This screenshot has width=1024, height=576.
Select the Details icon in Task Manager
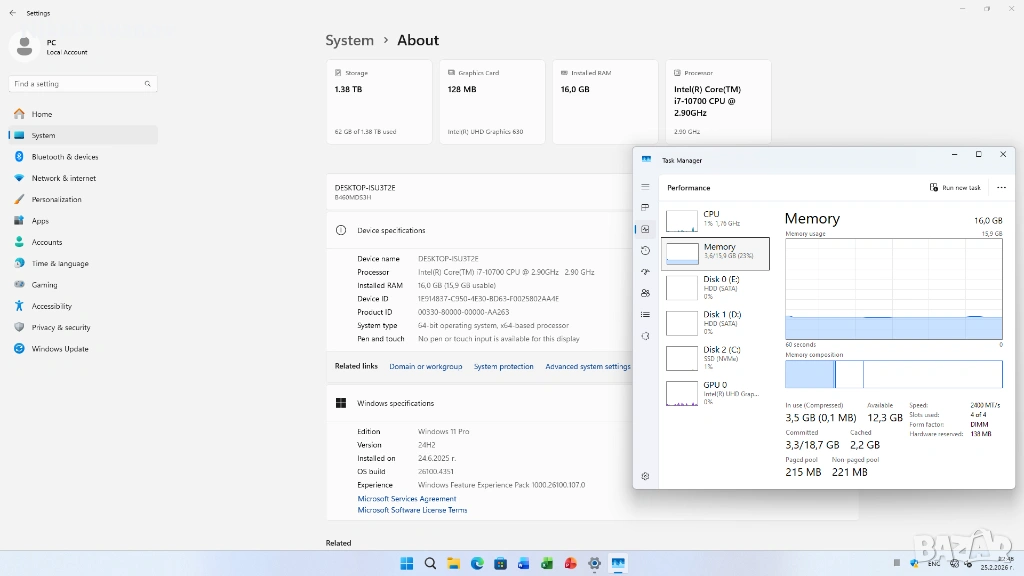coord(645,315)
